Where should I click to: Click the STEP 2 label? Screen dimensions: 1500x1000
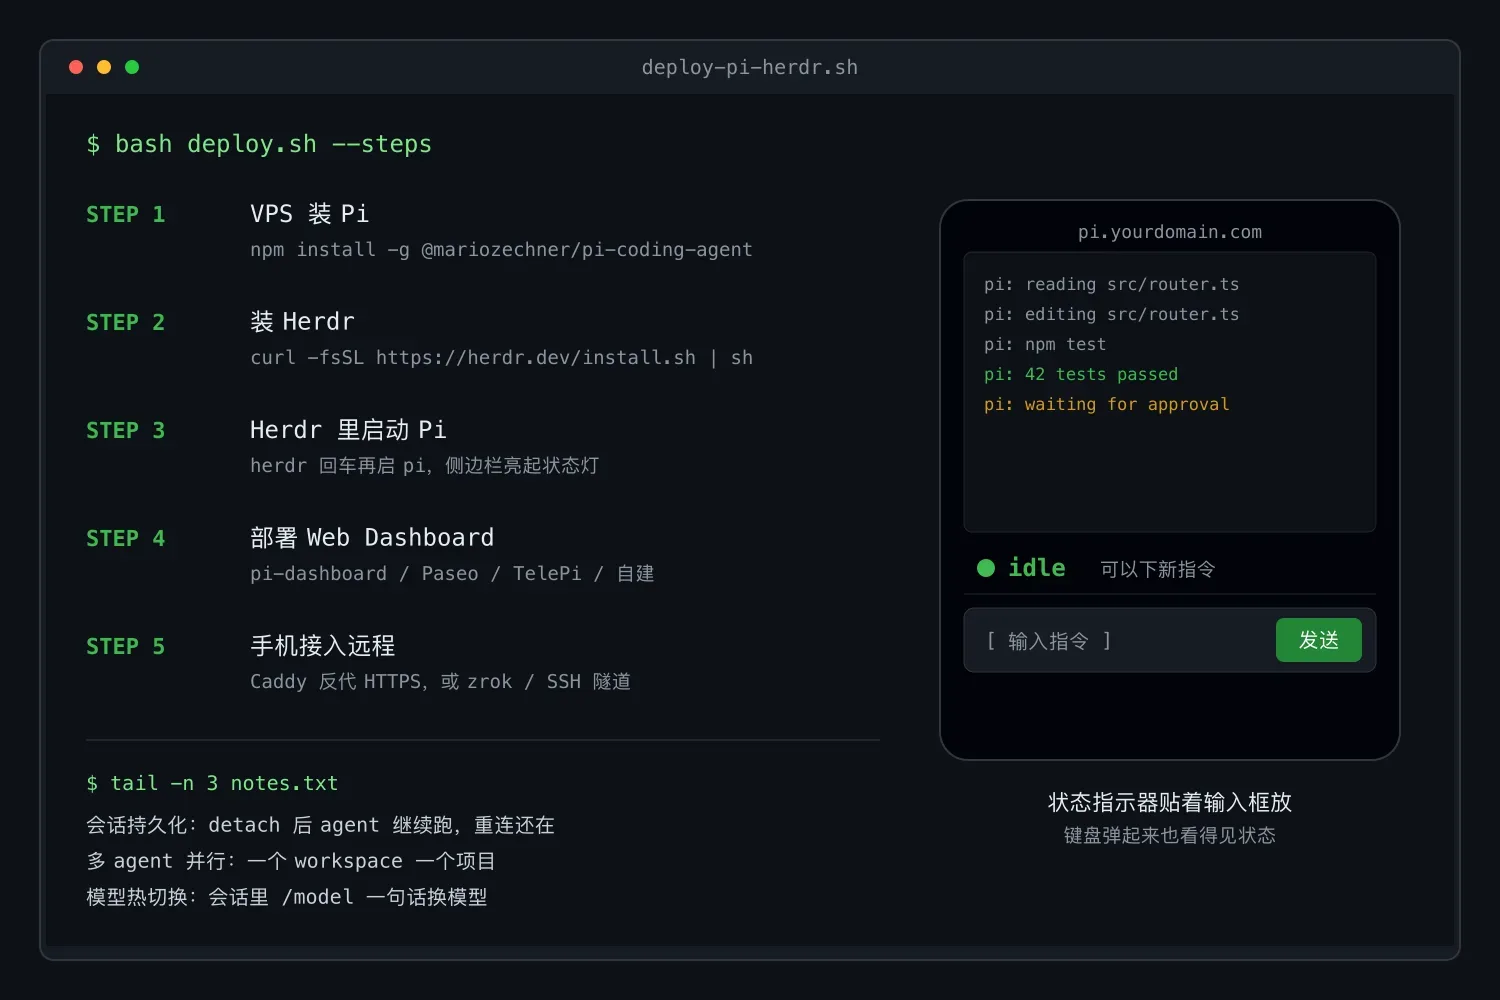coord(125,322)
